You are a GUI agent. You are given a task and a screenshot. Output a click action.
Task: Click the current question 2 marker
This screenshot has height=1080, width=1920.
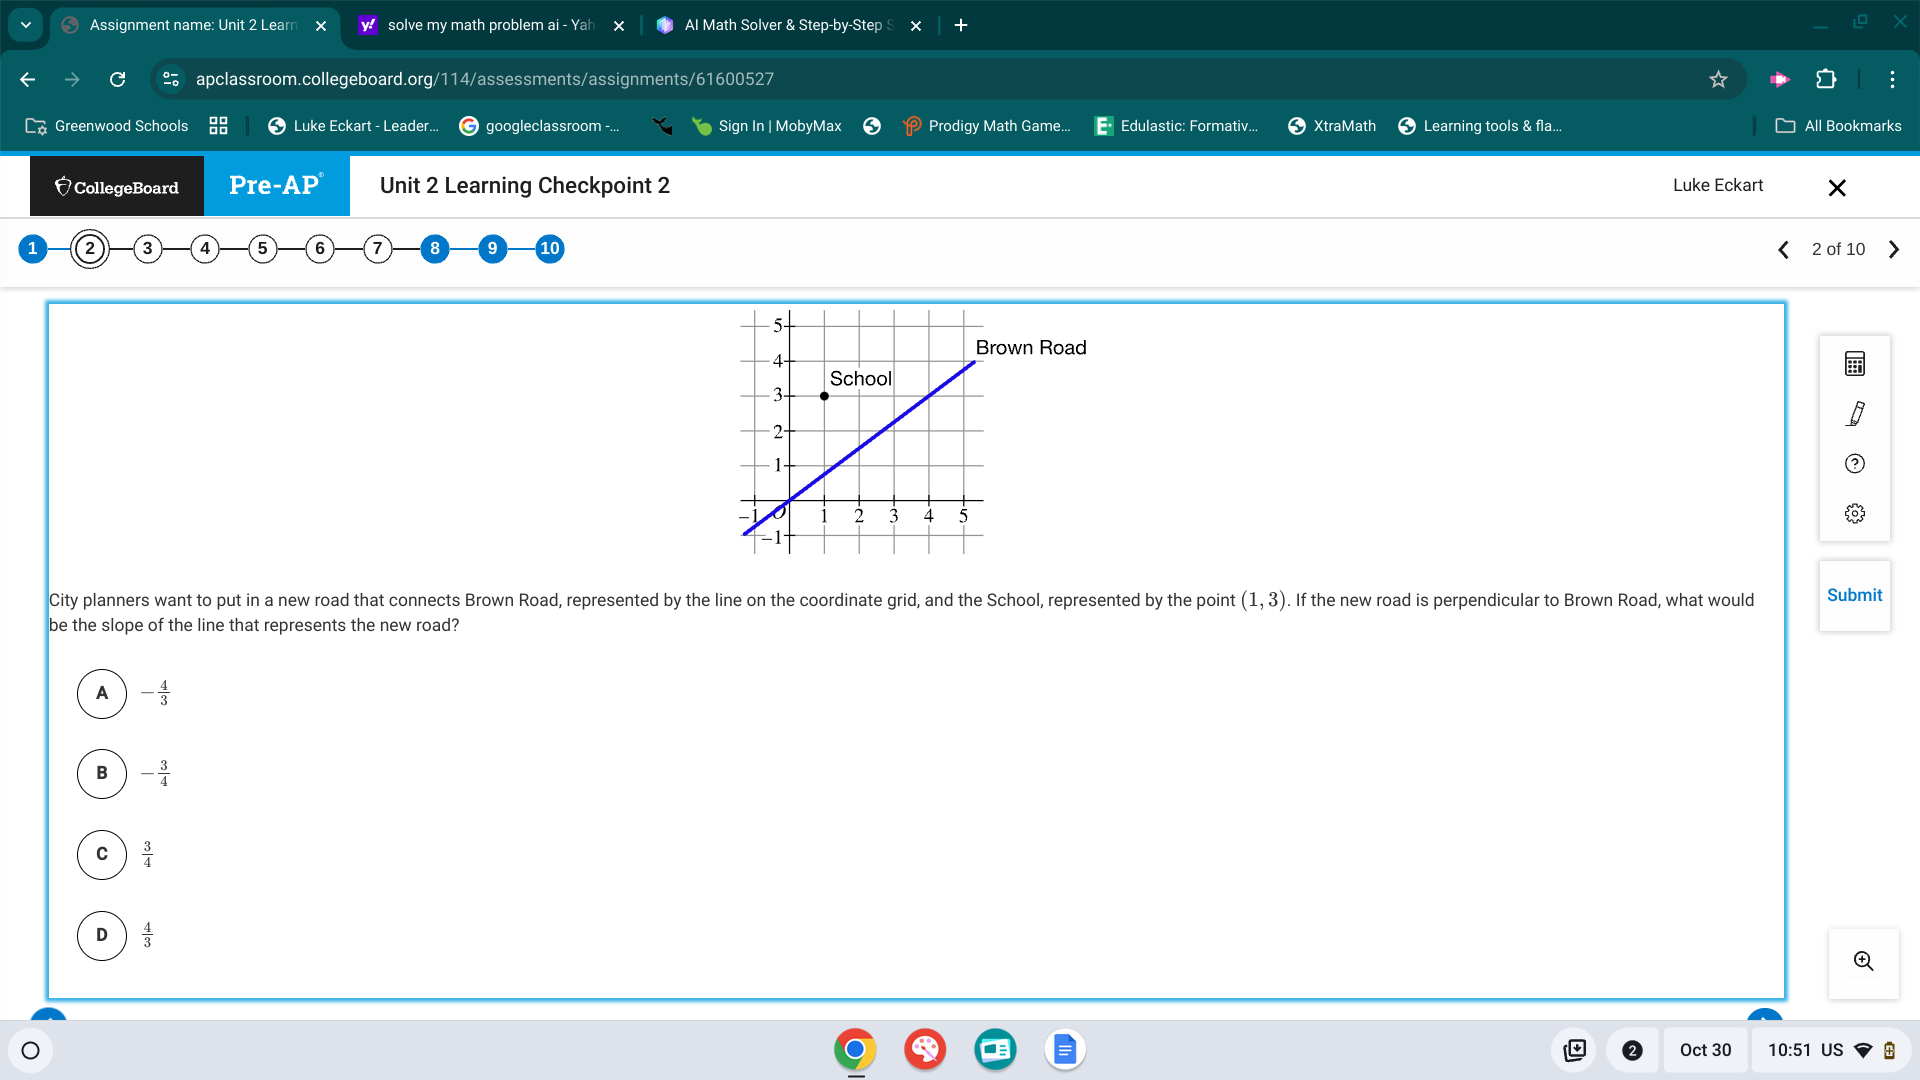pos(90,249)
